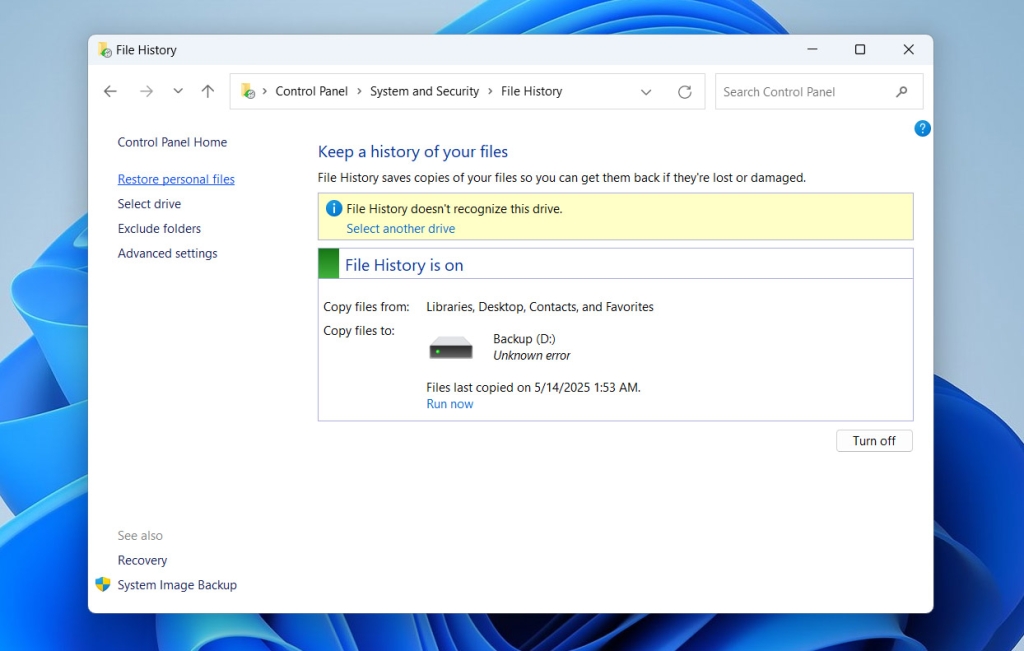
Task: Expand chevron after System and Security
Action: (490, 91)
